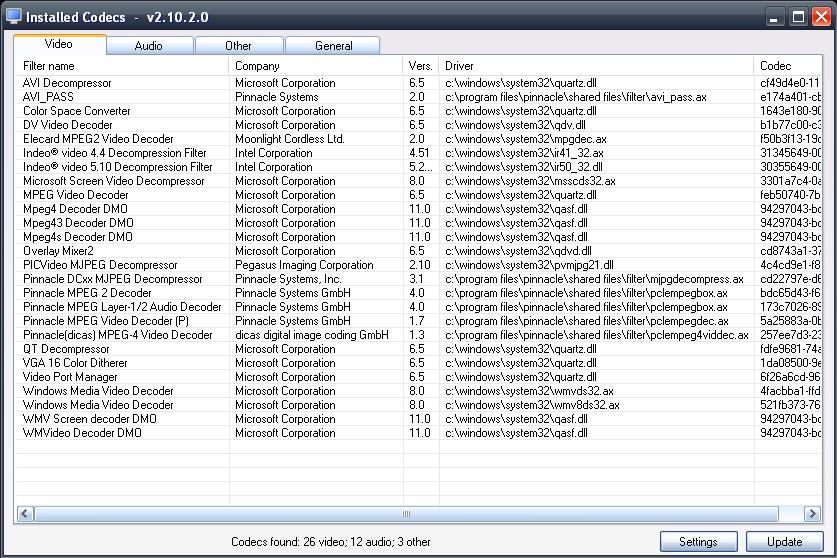
Task: Click the ir50_32.dll driver path
Action: 524,167
